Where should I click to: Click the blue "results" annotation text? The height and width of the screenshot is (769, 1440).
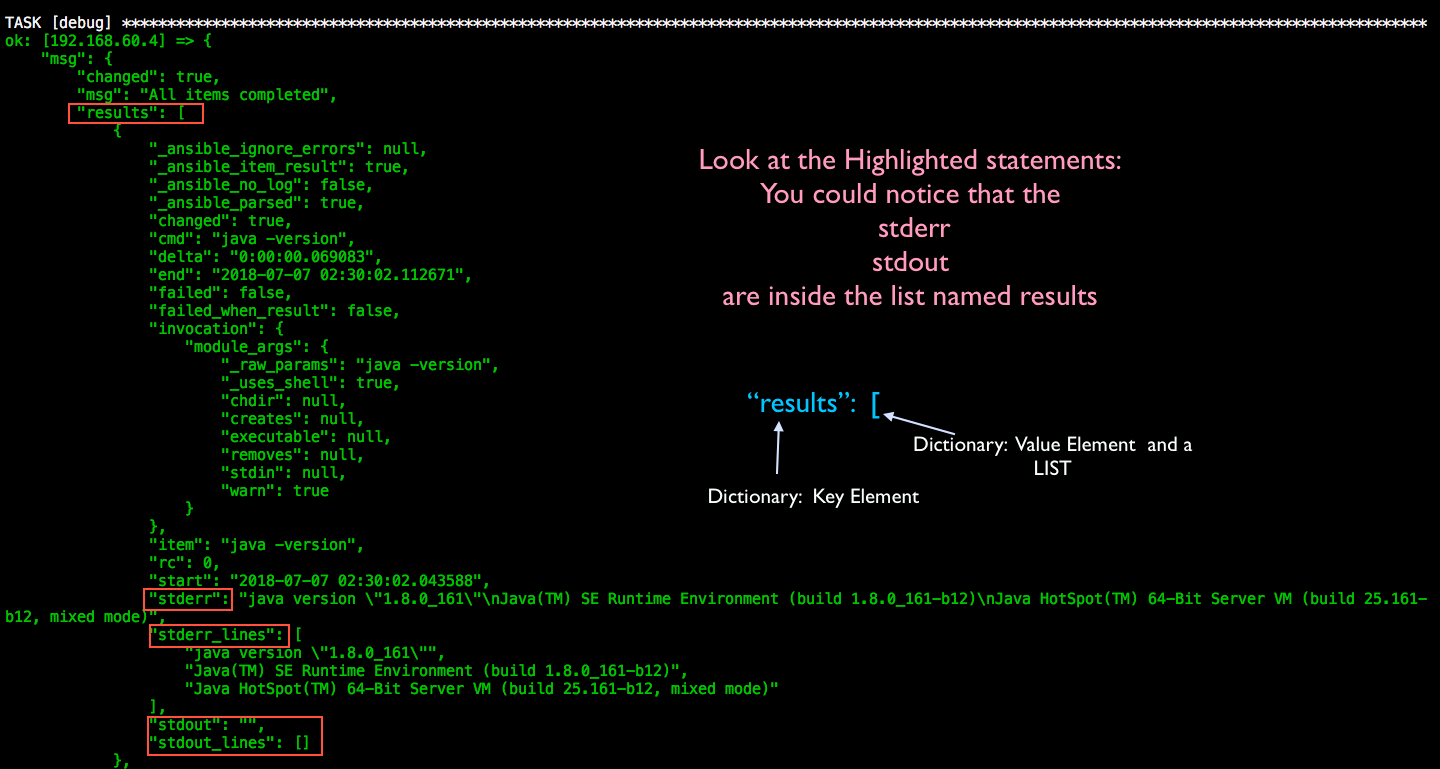coord(797,402)
